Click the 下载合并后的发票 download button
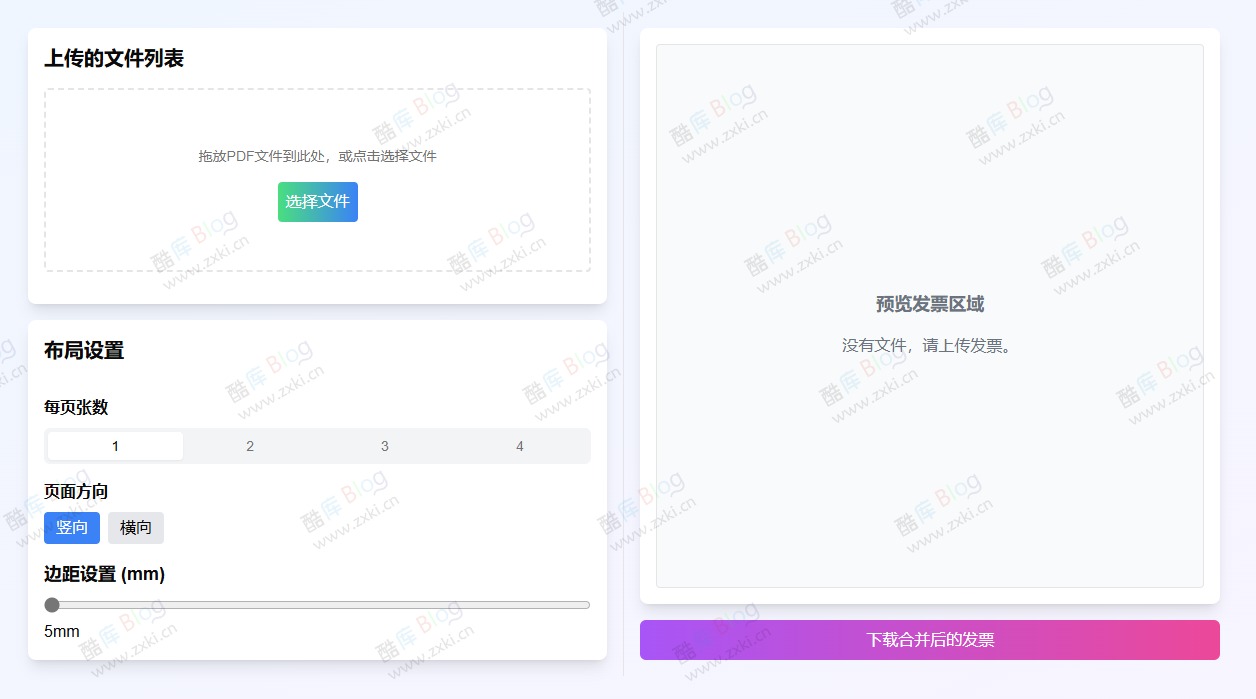Screen dimensions: 1256x699 click(929, 639)
